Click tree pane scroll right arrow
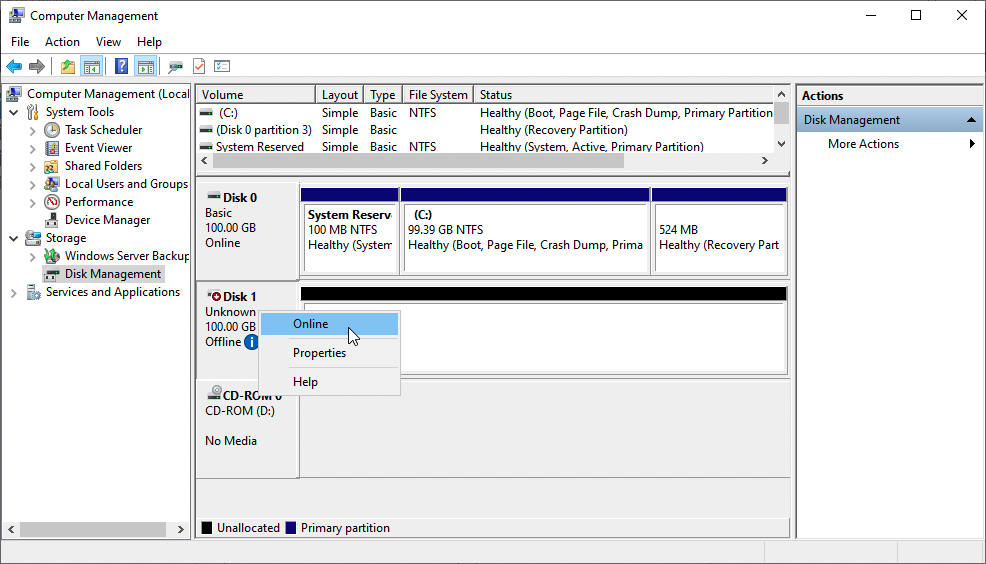 181,529
